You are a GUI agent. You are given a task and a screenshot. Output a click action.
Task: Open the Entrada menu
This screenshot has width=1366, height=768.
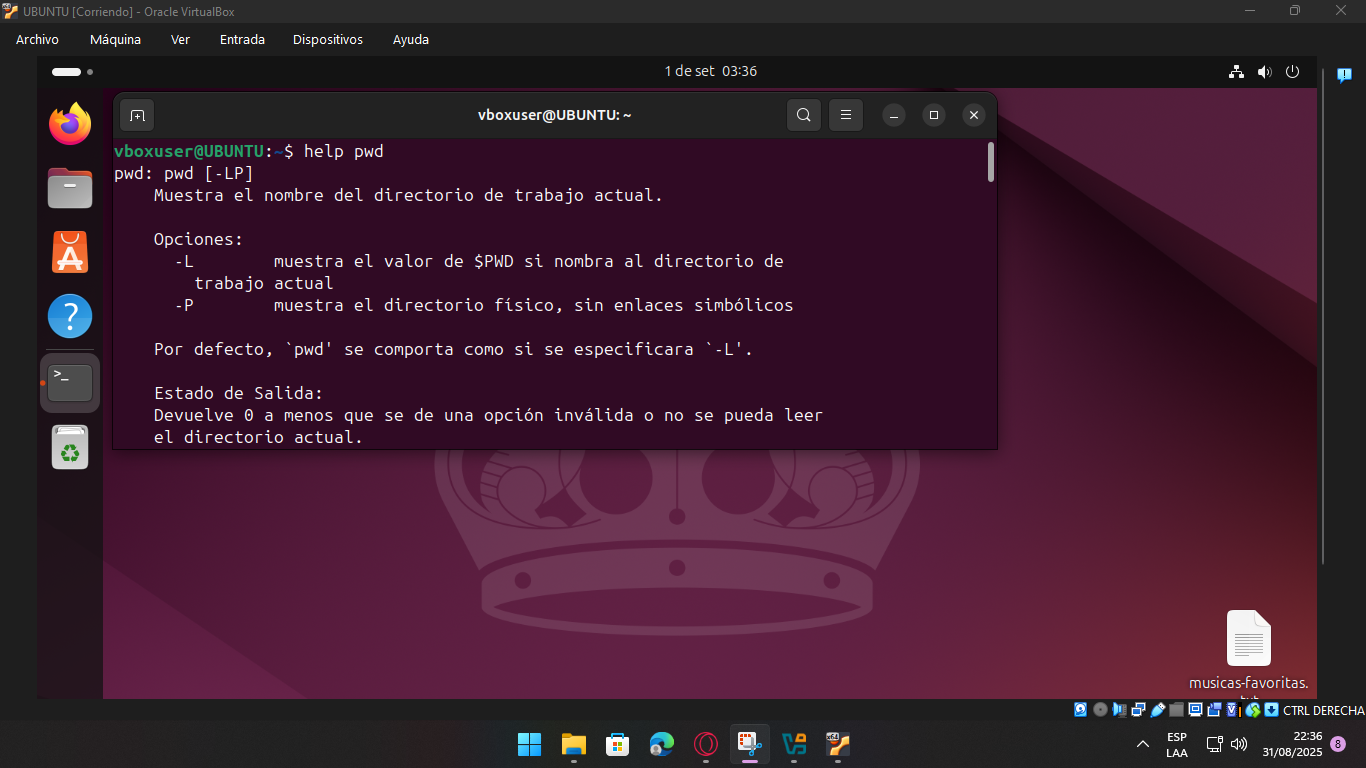coord(242,40)
